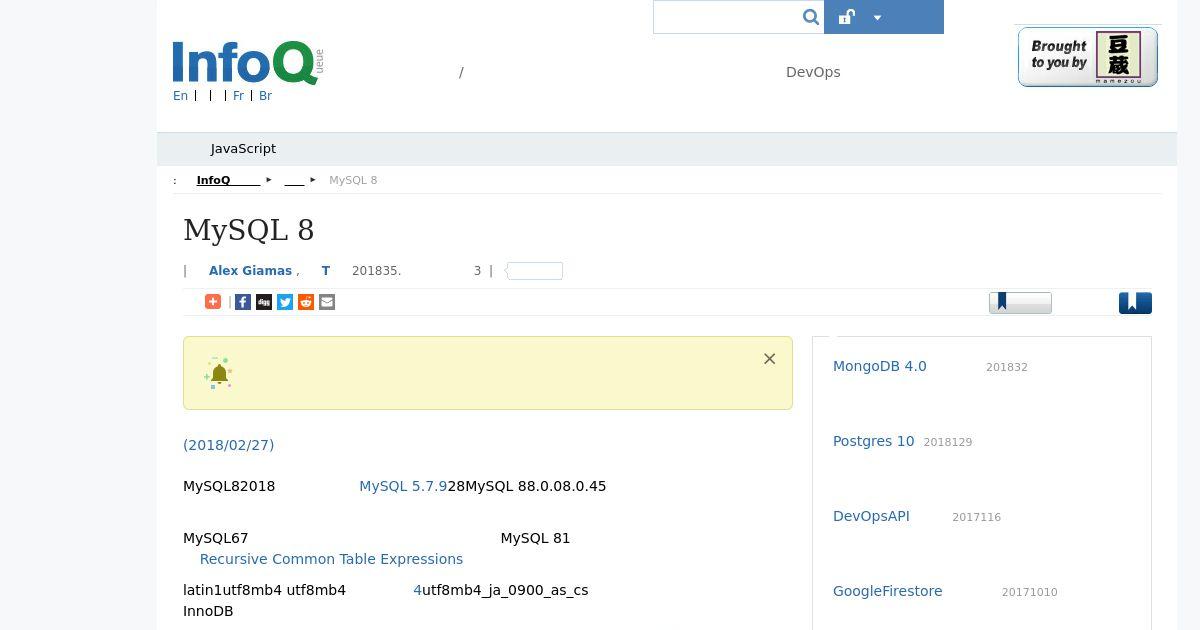Click the 20171010 date next to GoogleFirestore
The image size is (1200, 630).
1030,592
